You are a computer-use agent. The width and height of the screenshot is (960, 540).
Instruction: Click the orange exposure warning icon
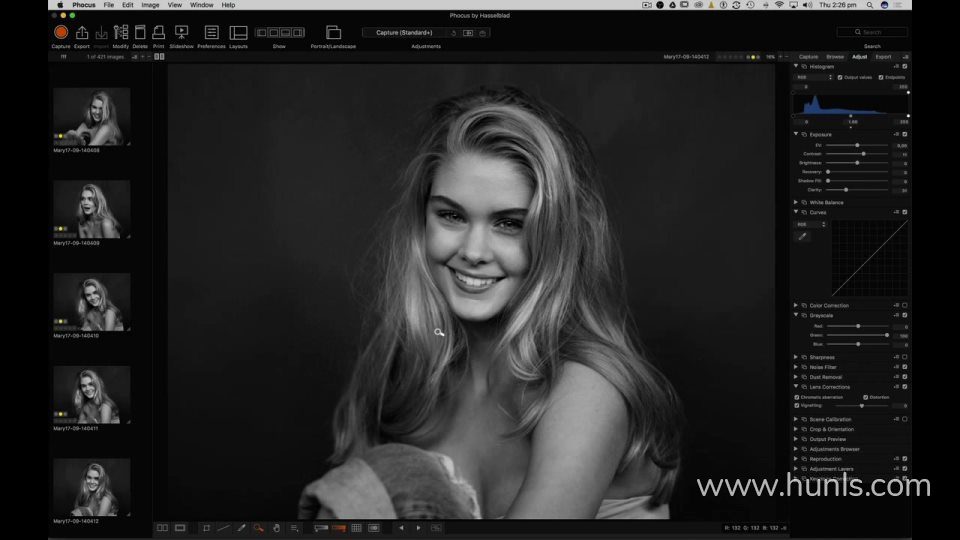click(x=339, y=528)
